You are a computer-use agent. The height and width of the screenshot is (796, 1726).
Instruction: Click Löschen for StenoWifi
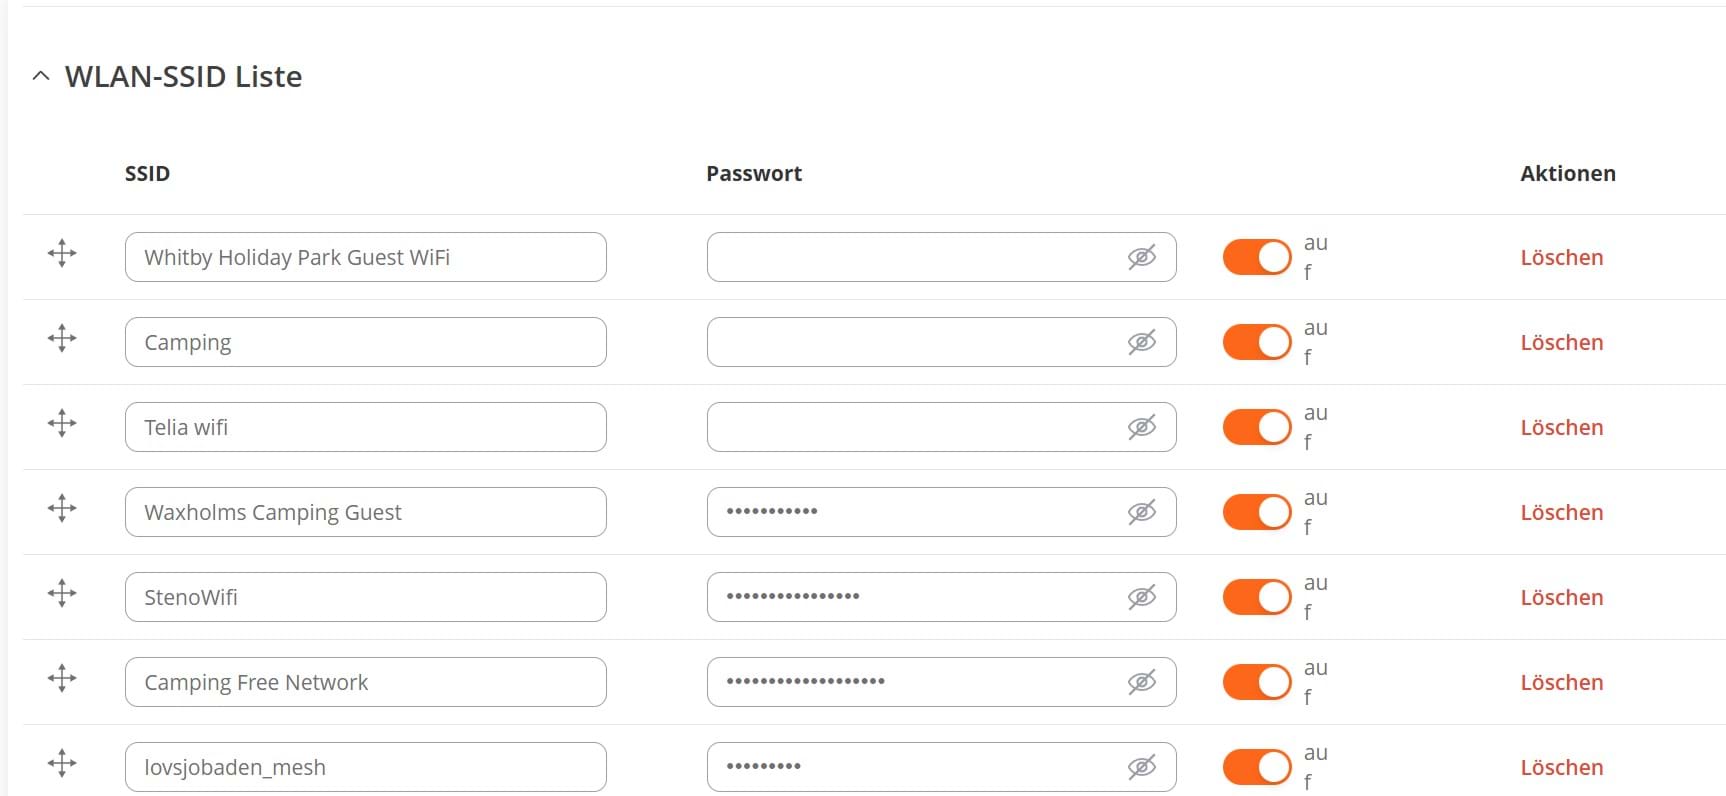pos(1561,597)
